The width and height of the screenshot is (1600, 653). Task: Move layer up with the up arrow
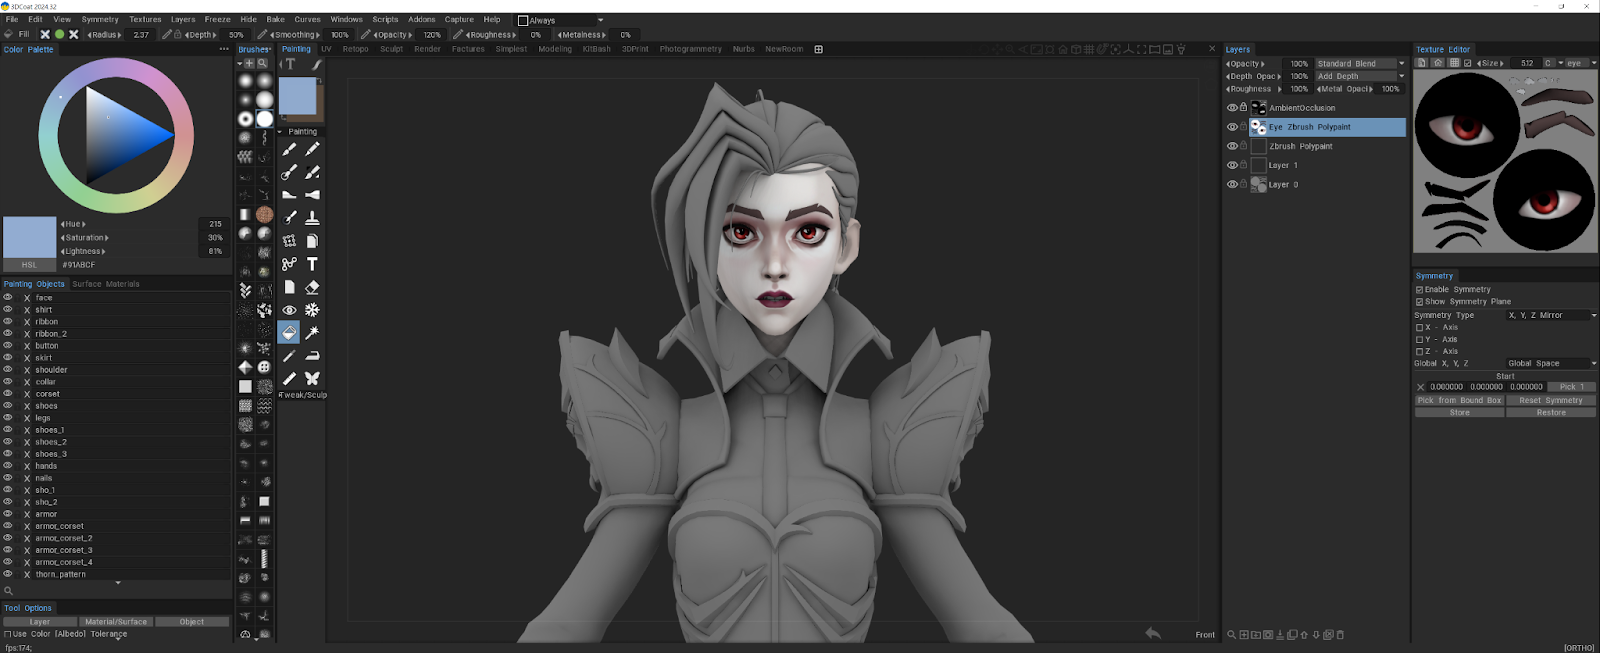[1304, 635]
